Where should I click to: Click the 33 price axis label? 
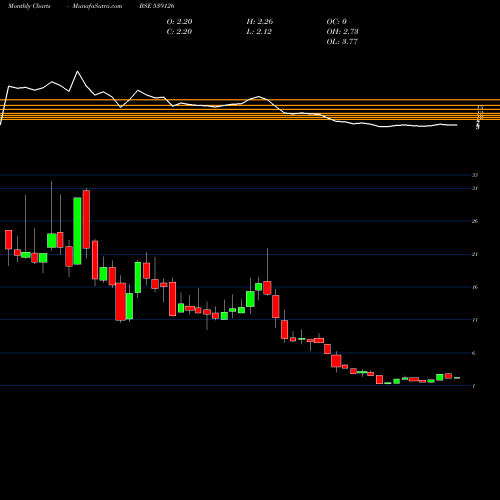click(x=475, y=175)
